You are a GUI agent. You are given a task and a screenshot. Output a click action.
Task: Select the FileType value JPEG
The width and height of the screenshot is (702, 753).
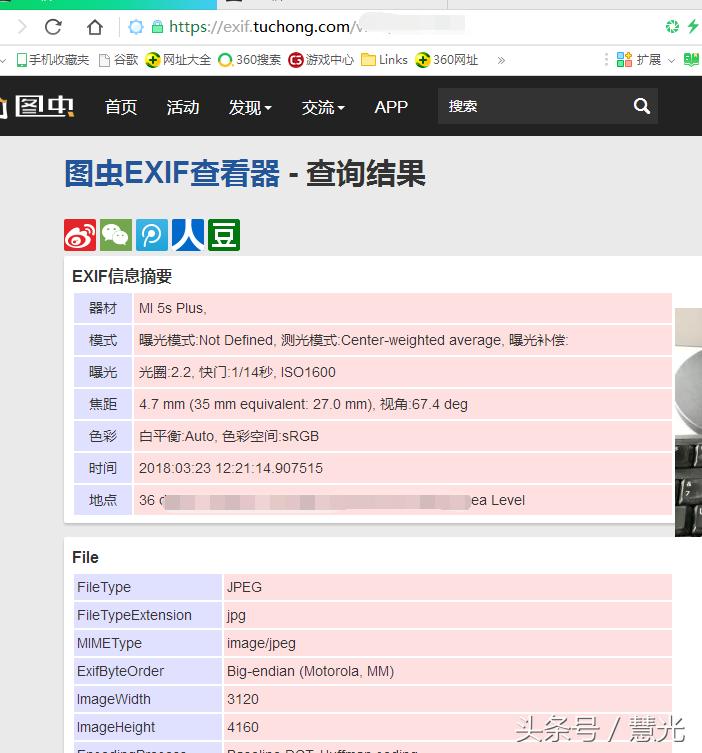448,587
